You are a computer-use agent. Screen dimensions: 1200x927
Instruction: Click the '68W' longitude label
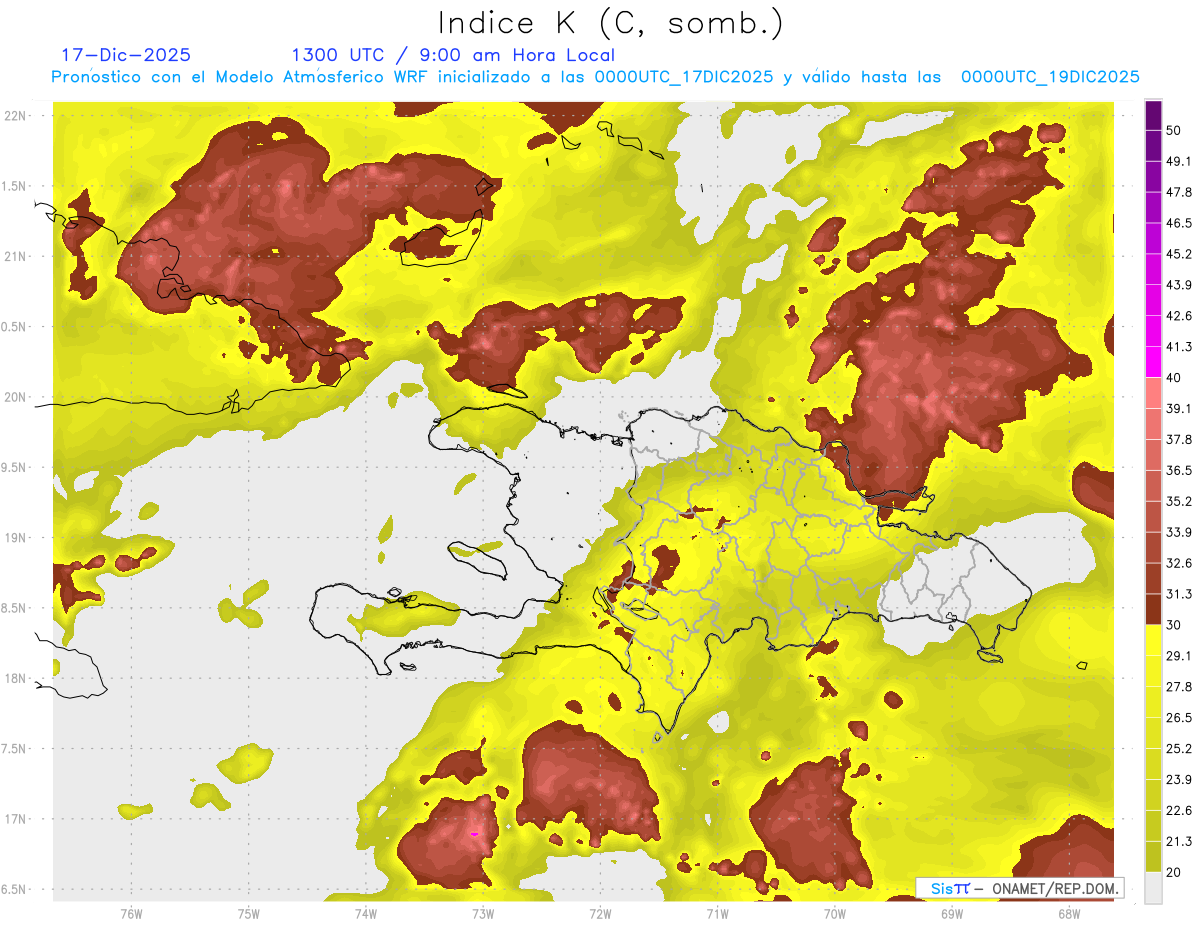coord(1069,913)
